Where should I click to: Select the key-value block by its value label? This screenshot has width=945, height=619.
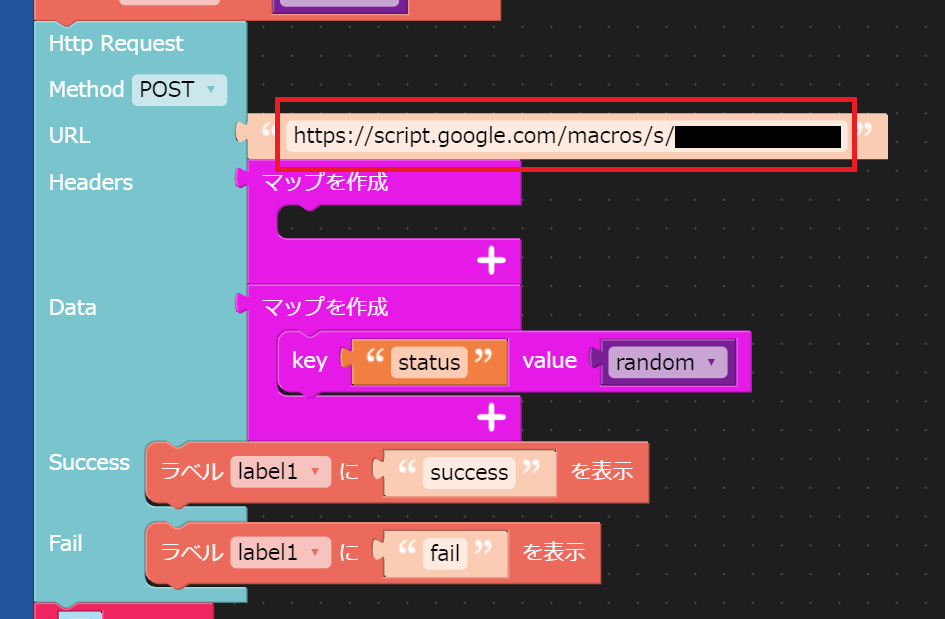pos(549,361)
